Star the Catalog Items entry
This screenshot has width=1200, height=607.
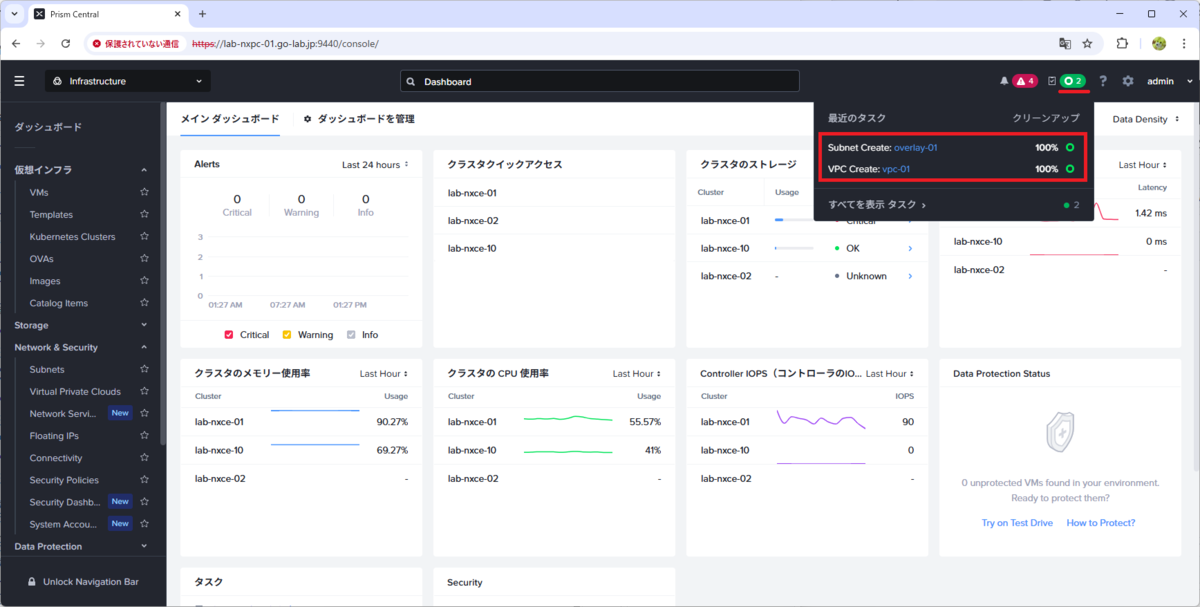[144, 303]
